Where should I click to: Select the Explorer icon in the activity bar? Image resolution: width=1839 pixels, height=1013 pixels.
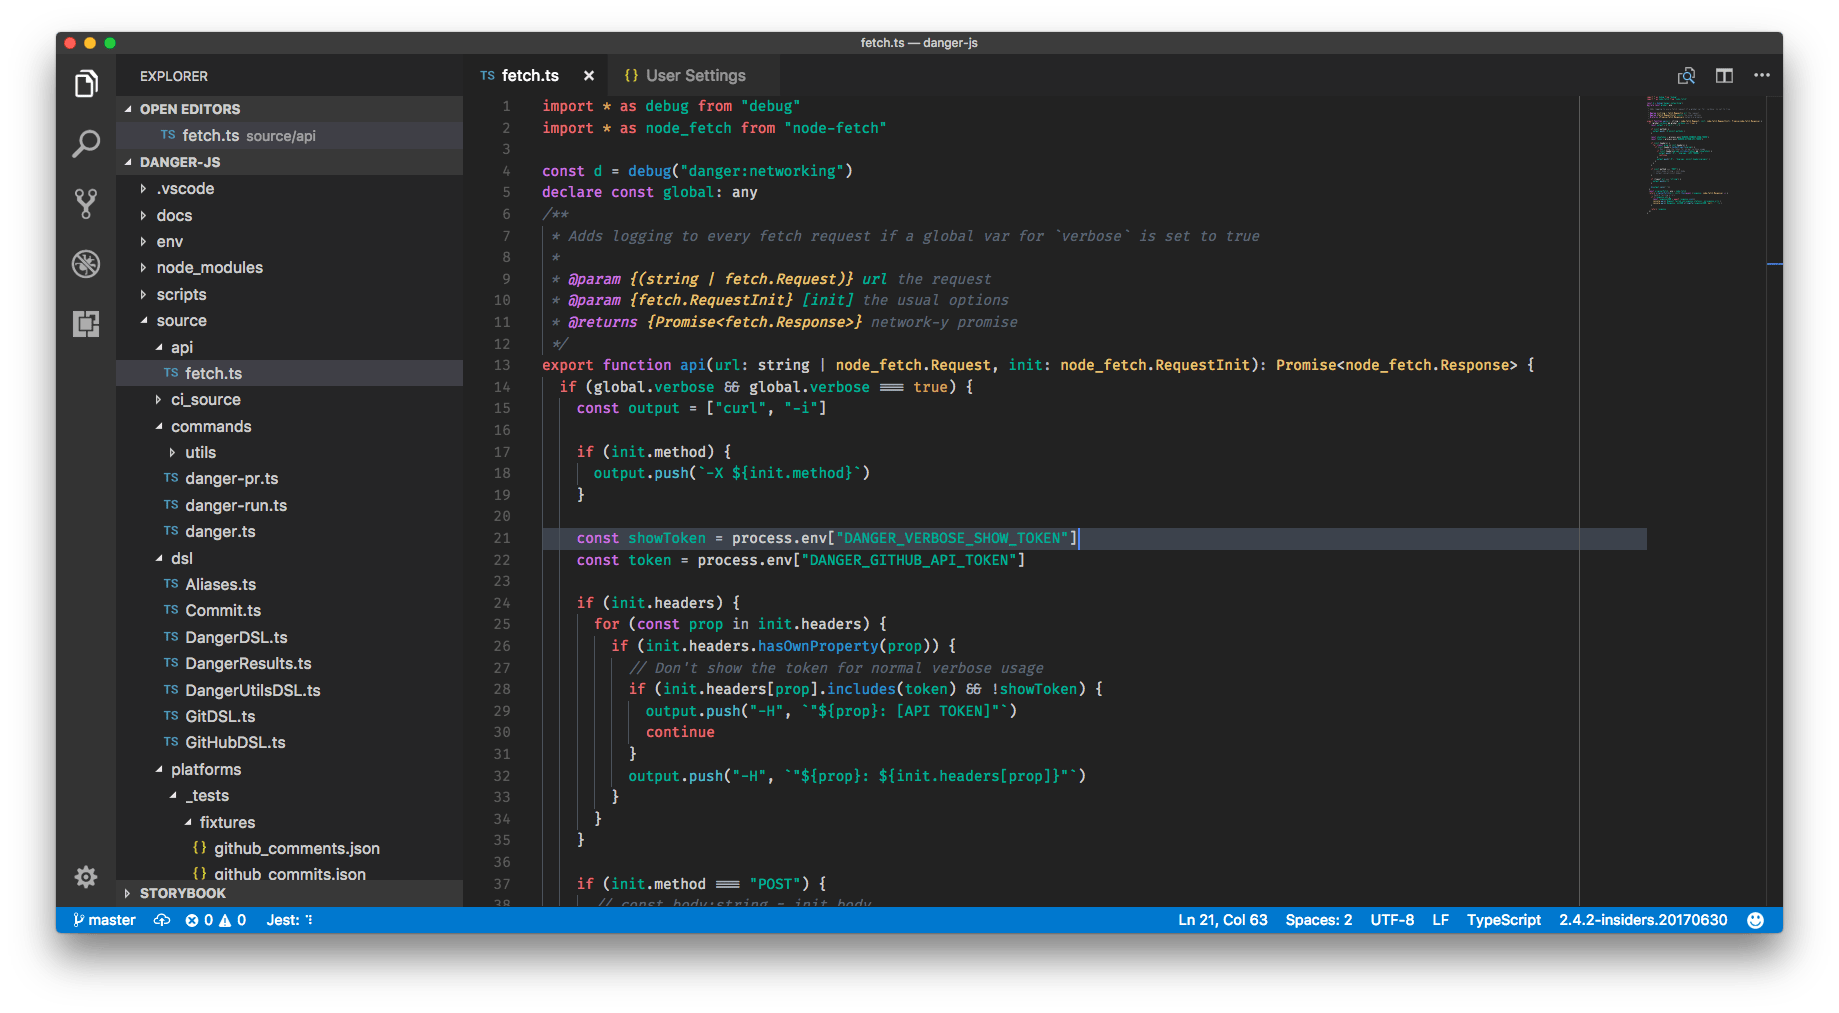[x=86, y=84]
